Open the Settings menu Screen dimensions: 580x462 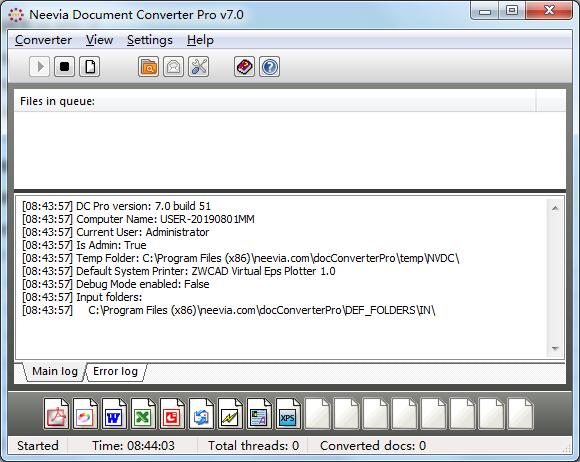tap(150, 40)
